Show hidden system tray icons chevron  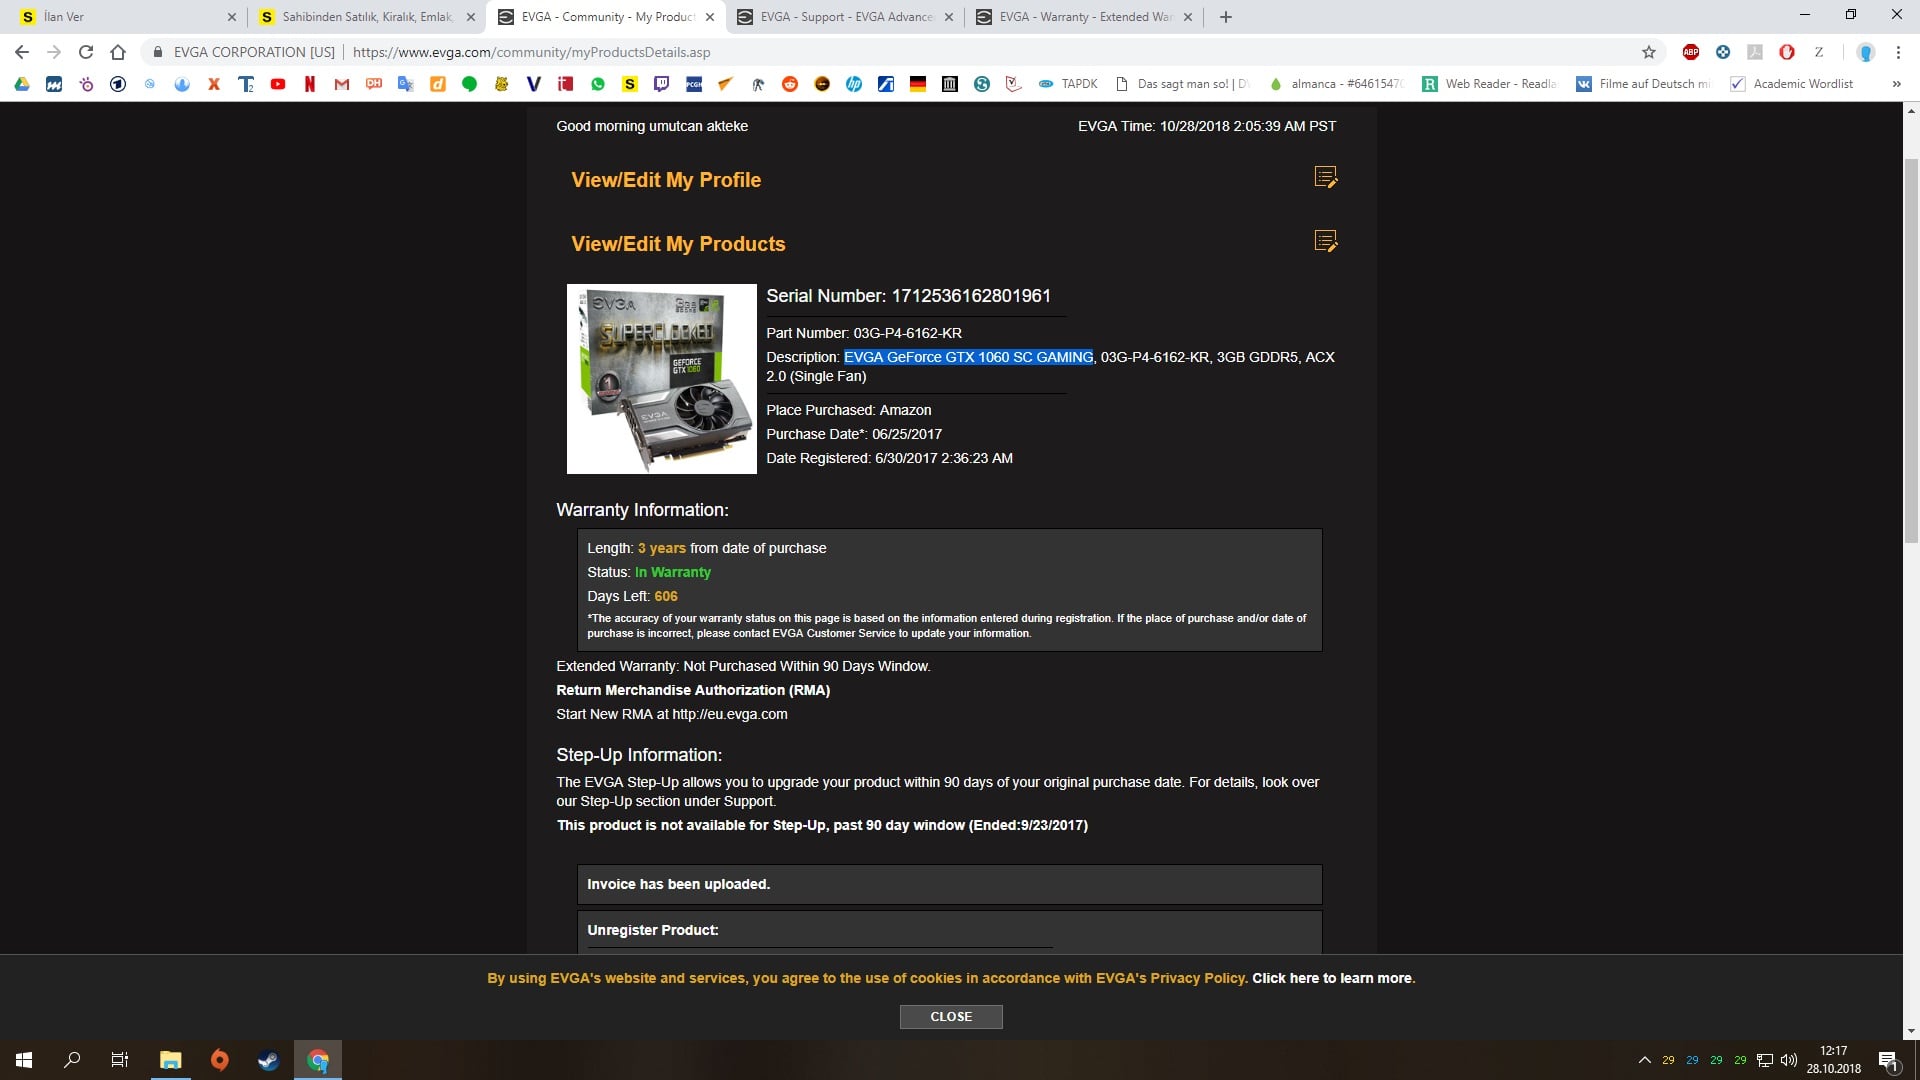click(1644, 1060)
